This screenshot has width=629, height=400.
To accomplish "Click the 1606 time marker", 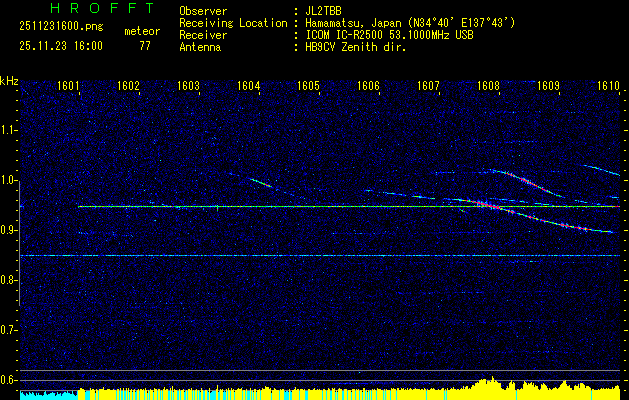I will [368, 86].
